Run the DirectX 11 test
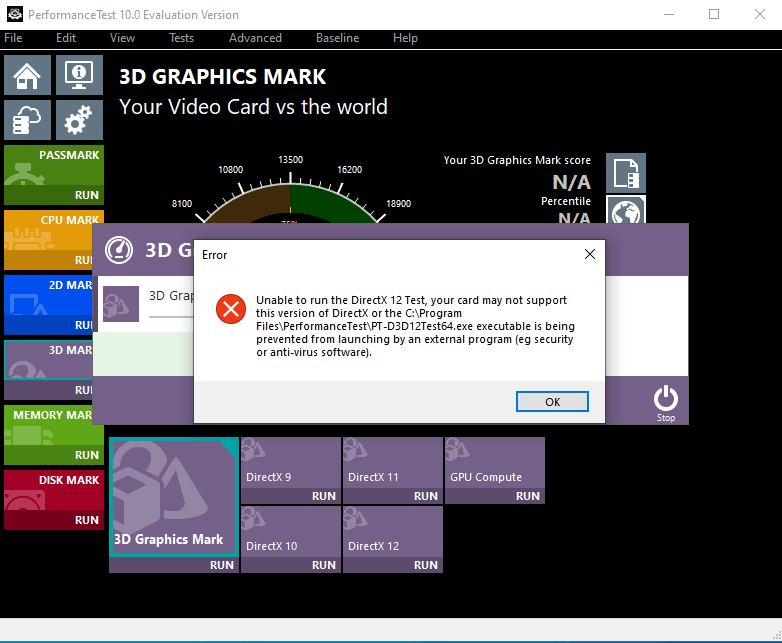Viewport: 782px width, 643px height. tap(426, 496)
